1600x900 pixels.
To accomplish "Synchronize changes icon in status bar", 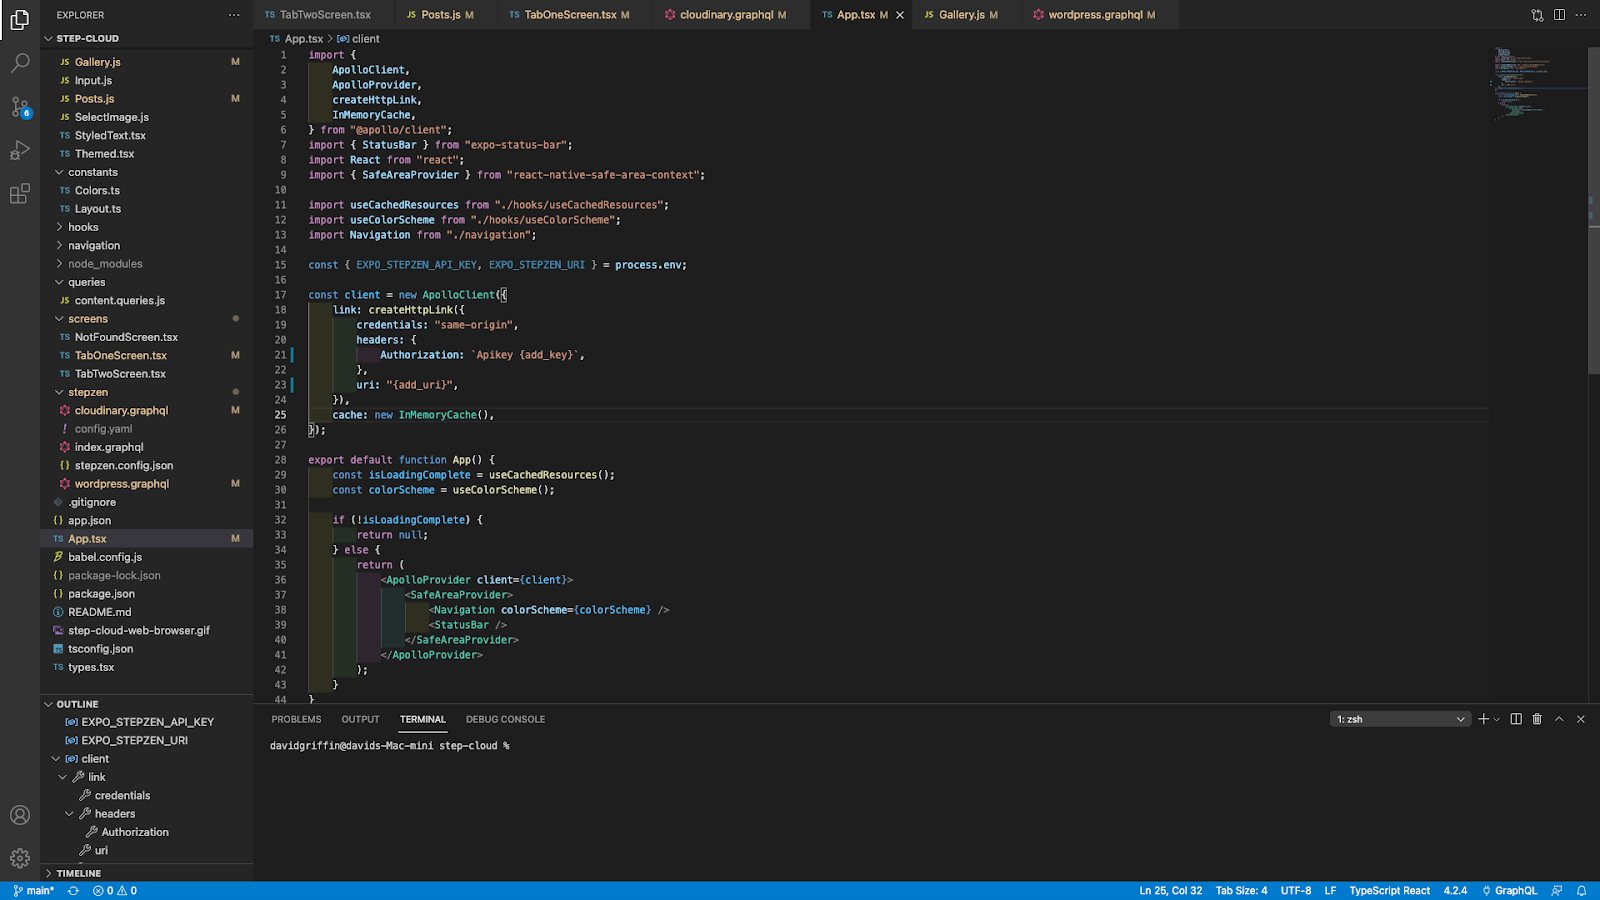I will click(73, 891).
